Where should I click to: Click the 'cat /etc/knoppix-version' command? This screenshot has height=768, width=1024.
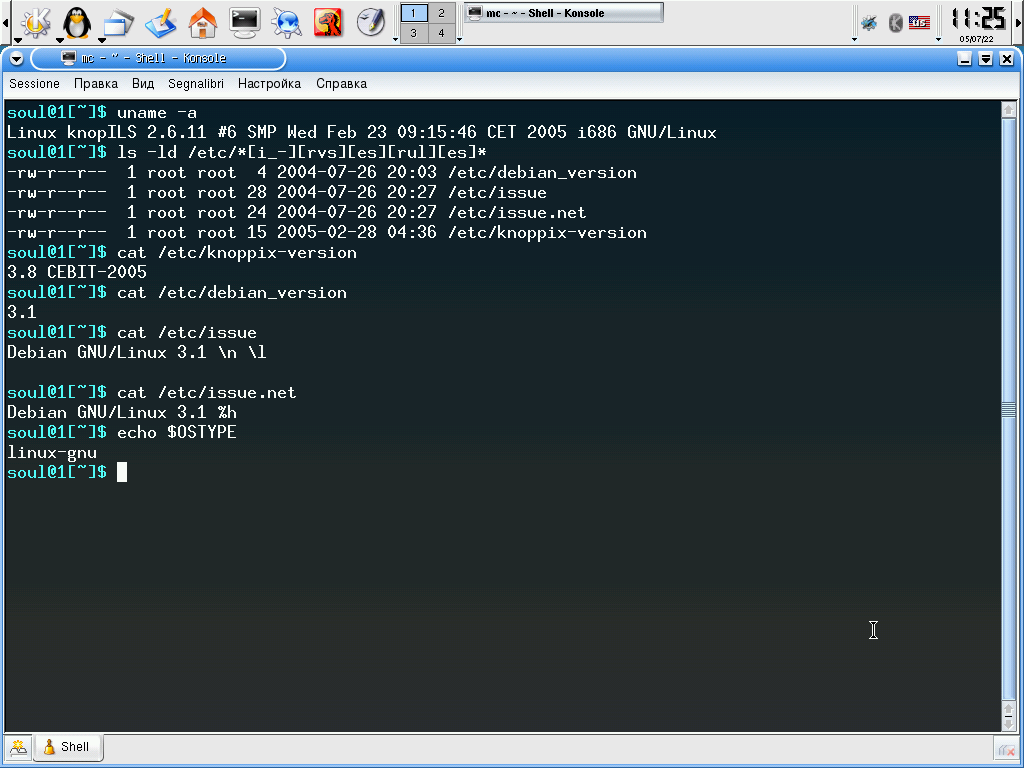coord(237,253)
